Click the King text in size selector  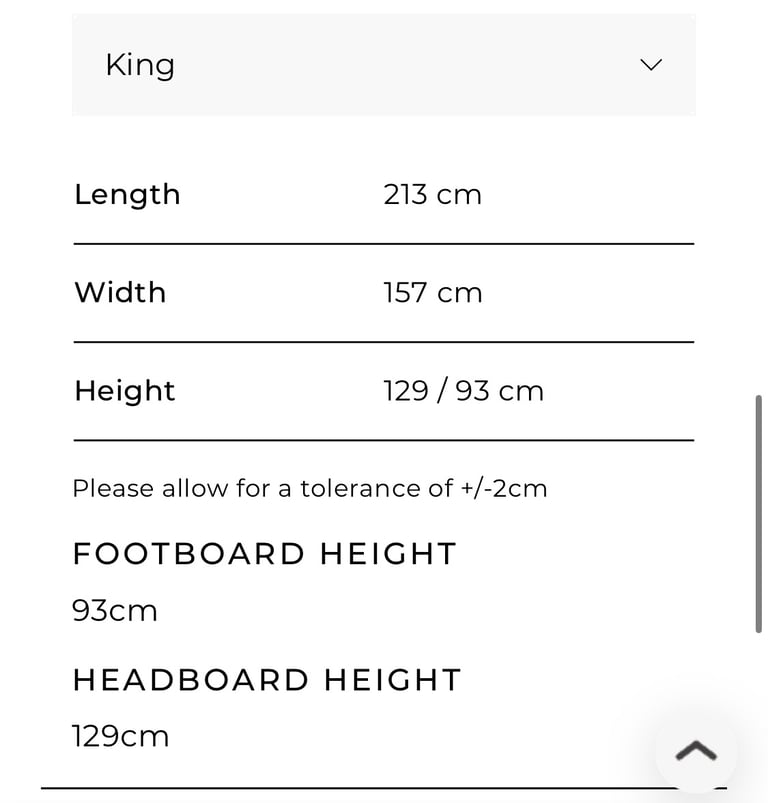coord(140,66)
